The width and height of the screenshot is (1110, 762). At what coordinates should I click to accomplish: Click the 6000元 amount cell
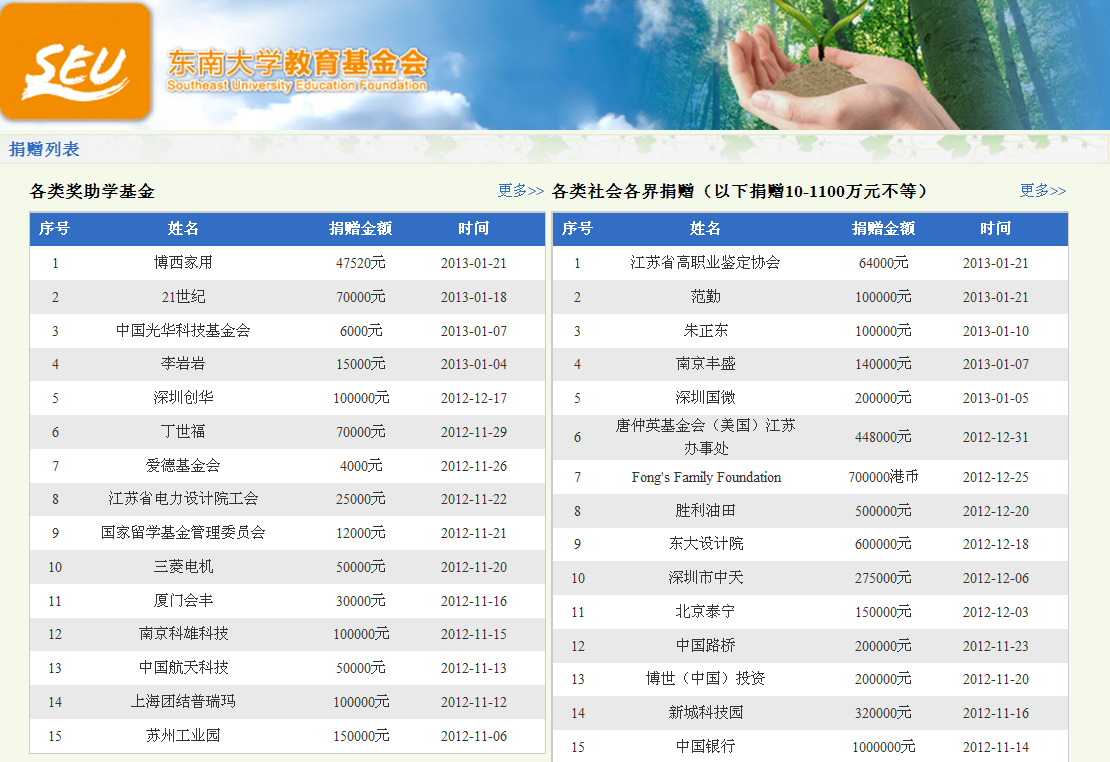361,331
